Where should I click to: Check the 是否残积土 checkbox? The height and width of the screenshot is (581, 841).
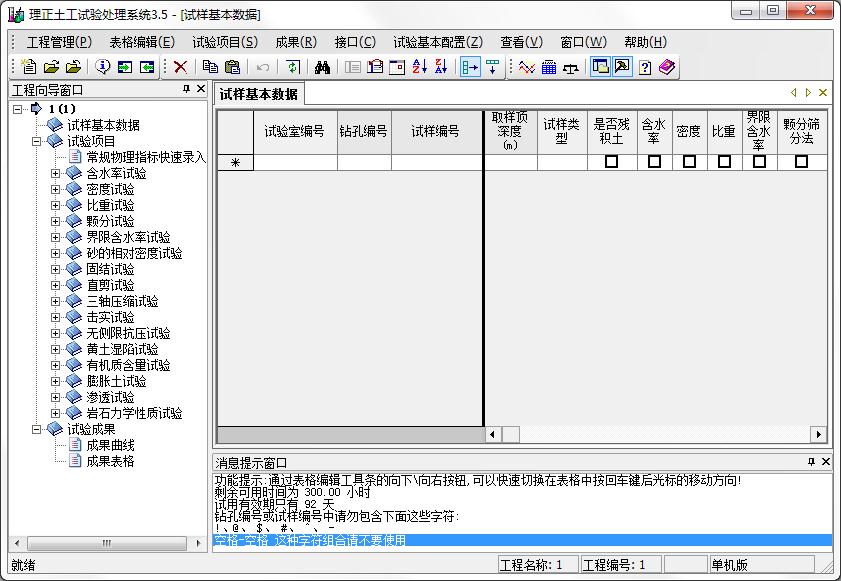click(x=611, y=161)
